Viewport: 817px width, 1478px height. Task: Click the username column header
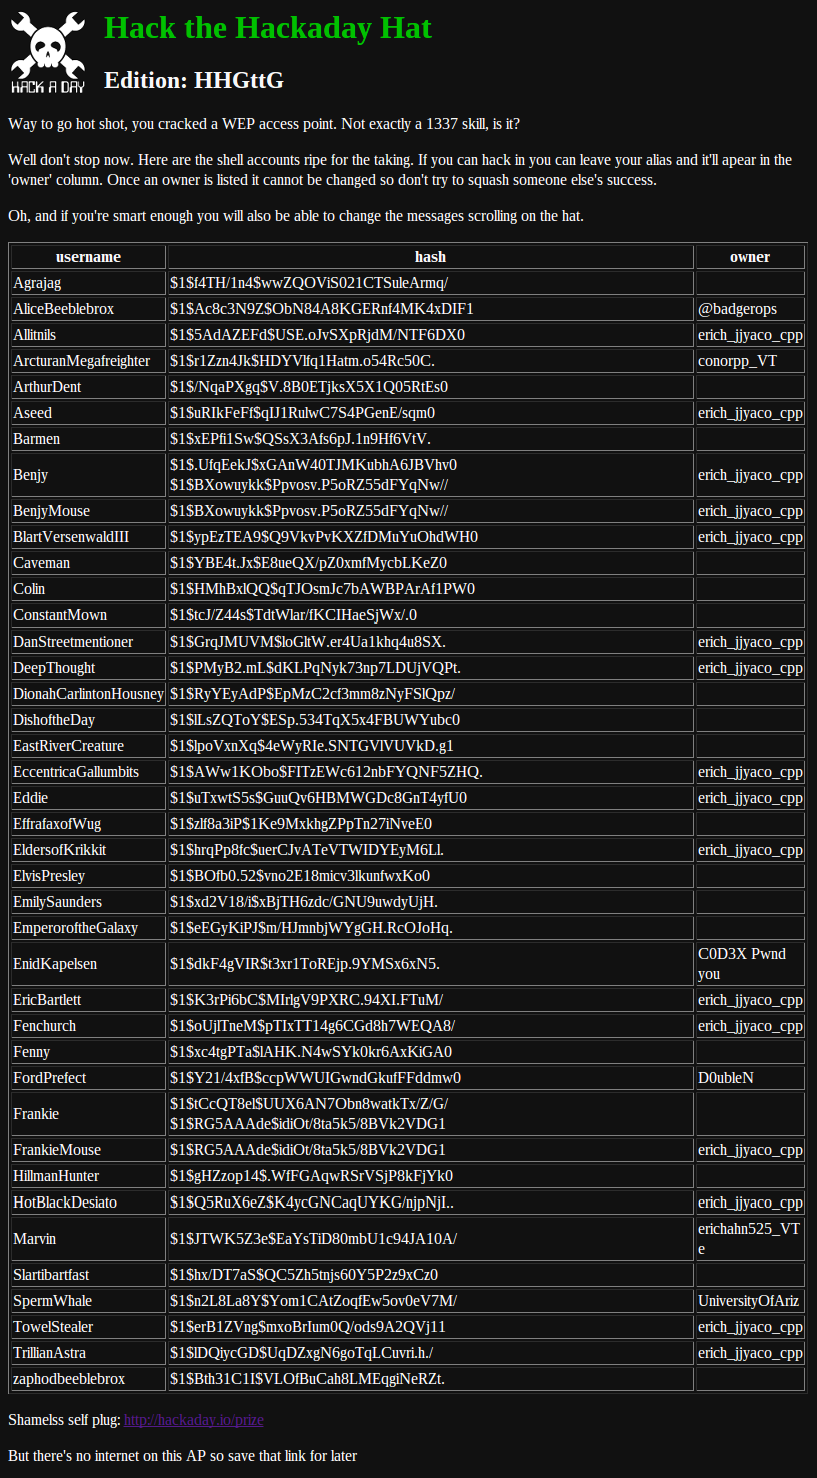pyautogui.click(x=88, y=257)
